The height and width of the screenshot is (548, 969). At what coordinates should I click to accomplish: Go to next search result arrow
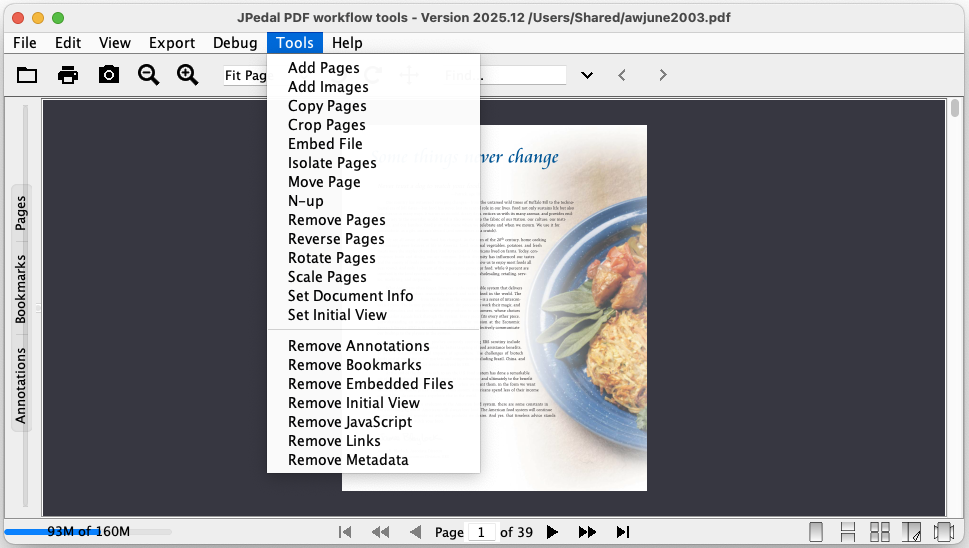[x=663, y=75]
